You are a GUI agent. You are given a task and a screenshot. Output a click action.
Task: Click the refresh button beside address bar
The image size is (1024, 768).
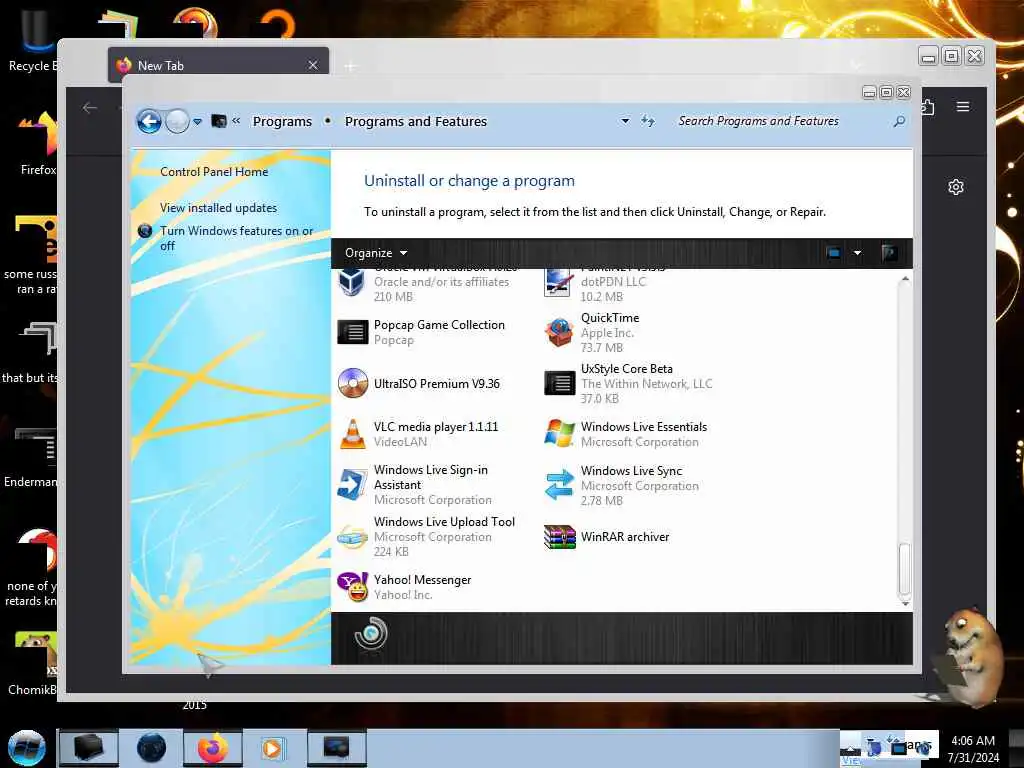[x=647, y=121]
